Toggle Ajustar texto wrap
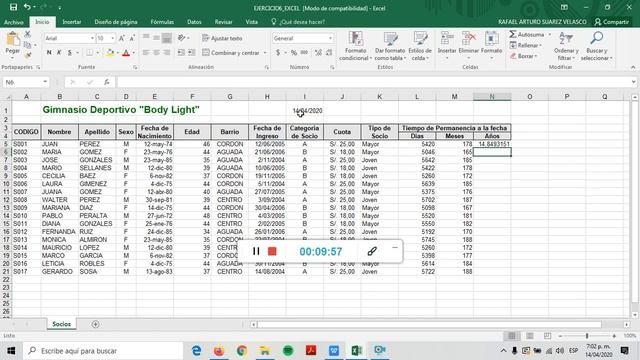Screen dimensions: 640x360 pyautogui.click(x=222, y=38)
